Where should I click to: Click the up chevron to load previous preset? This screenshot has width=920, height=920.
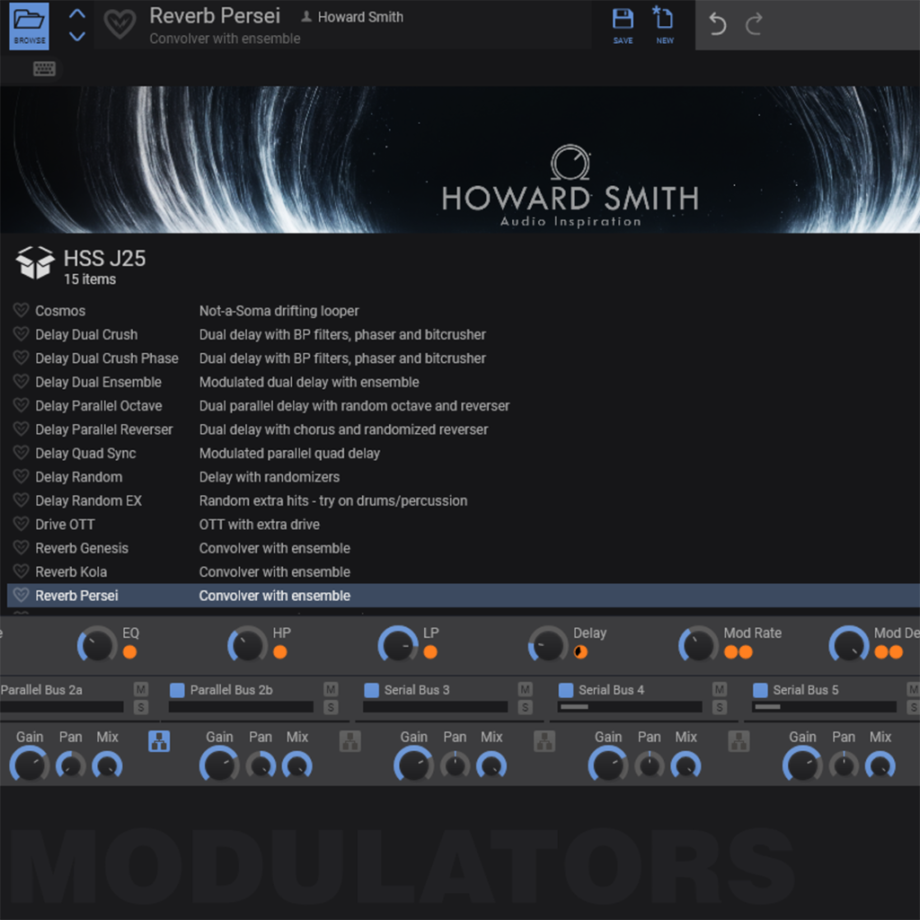[x=76, y=14]
